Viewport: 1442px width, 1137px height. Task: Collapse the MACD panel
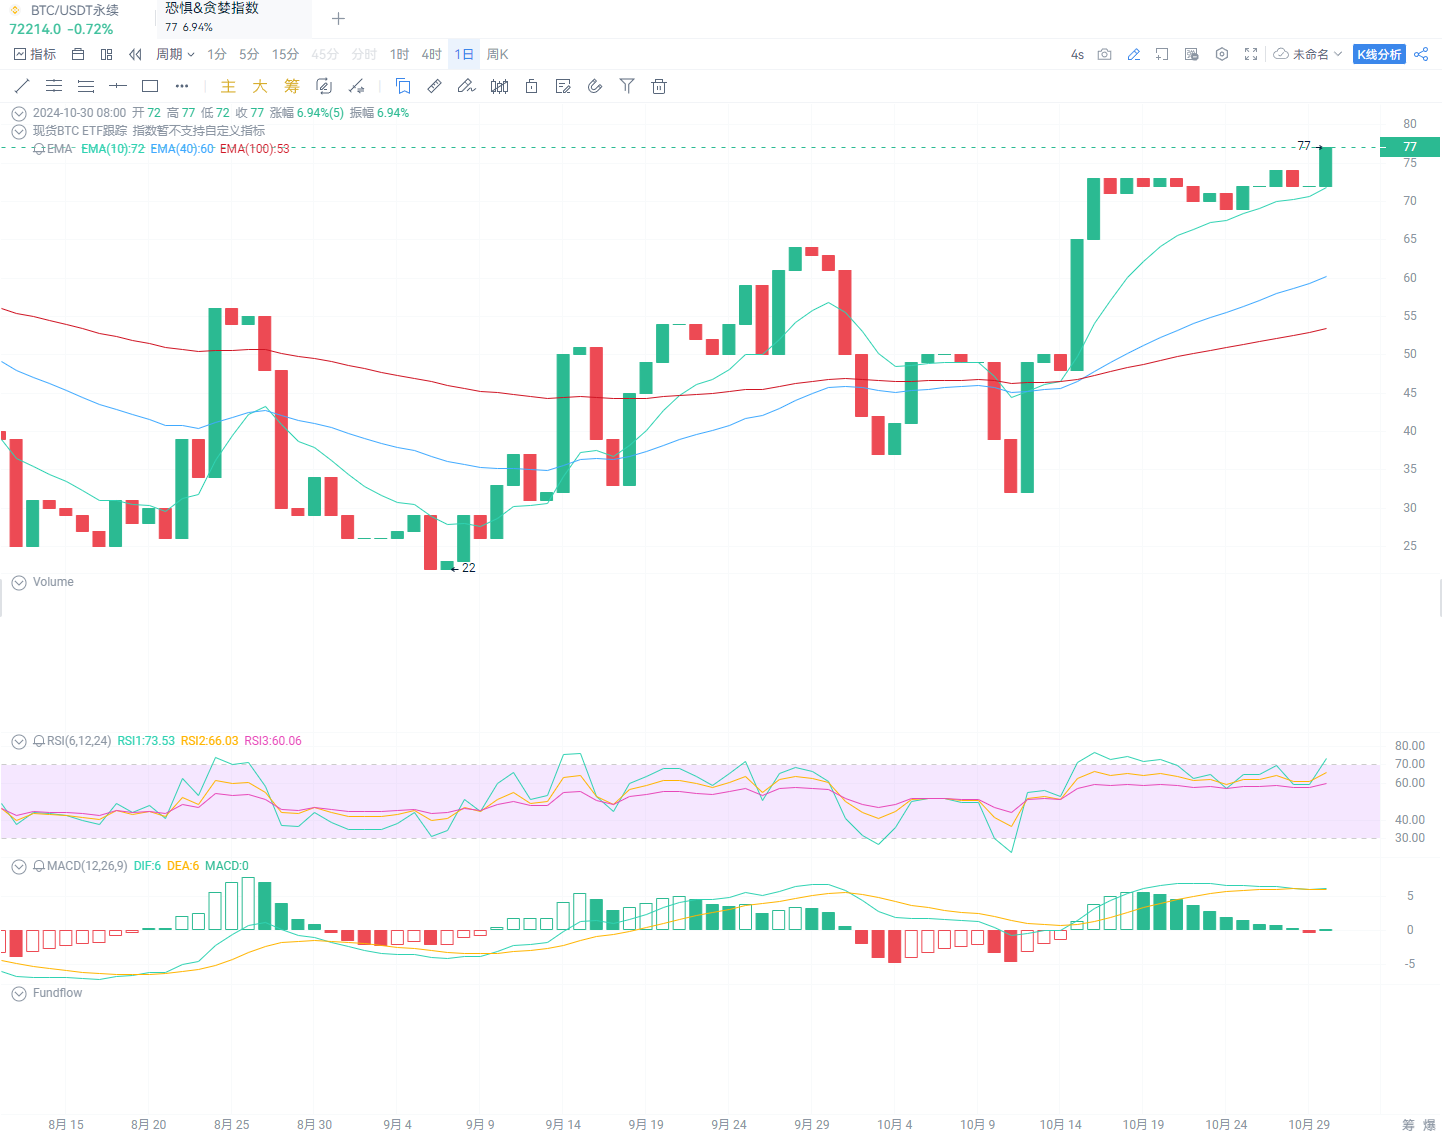point(19,866)
